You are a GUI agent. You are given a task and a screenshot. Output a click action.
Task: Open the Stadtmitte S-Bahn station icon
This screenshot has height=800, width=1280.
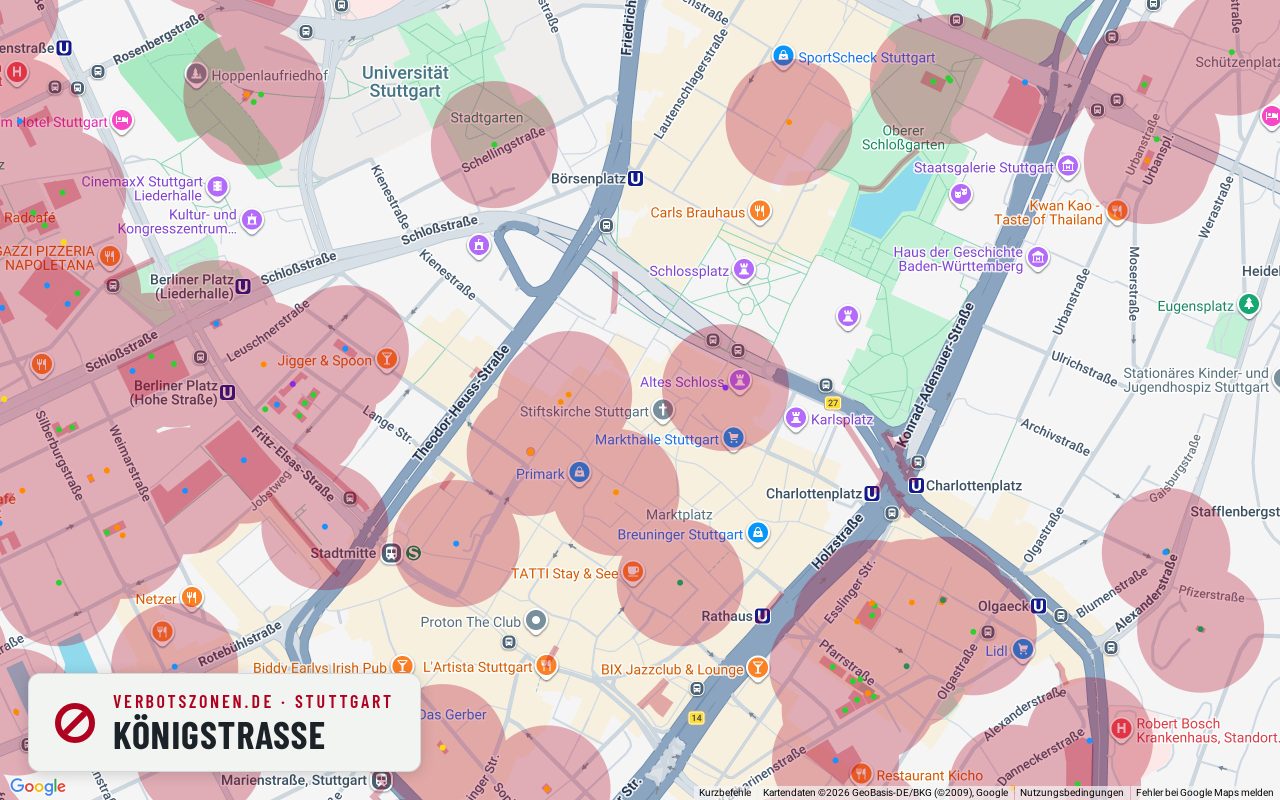pos(413,552)
